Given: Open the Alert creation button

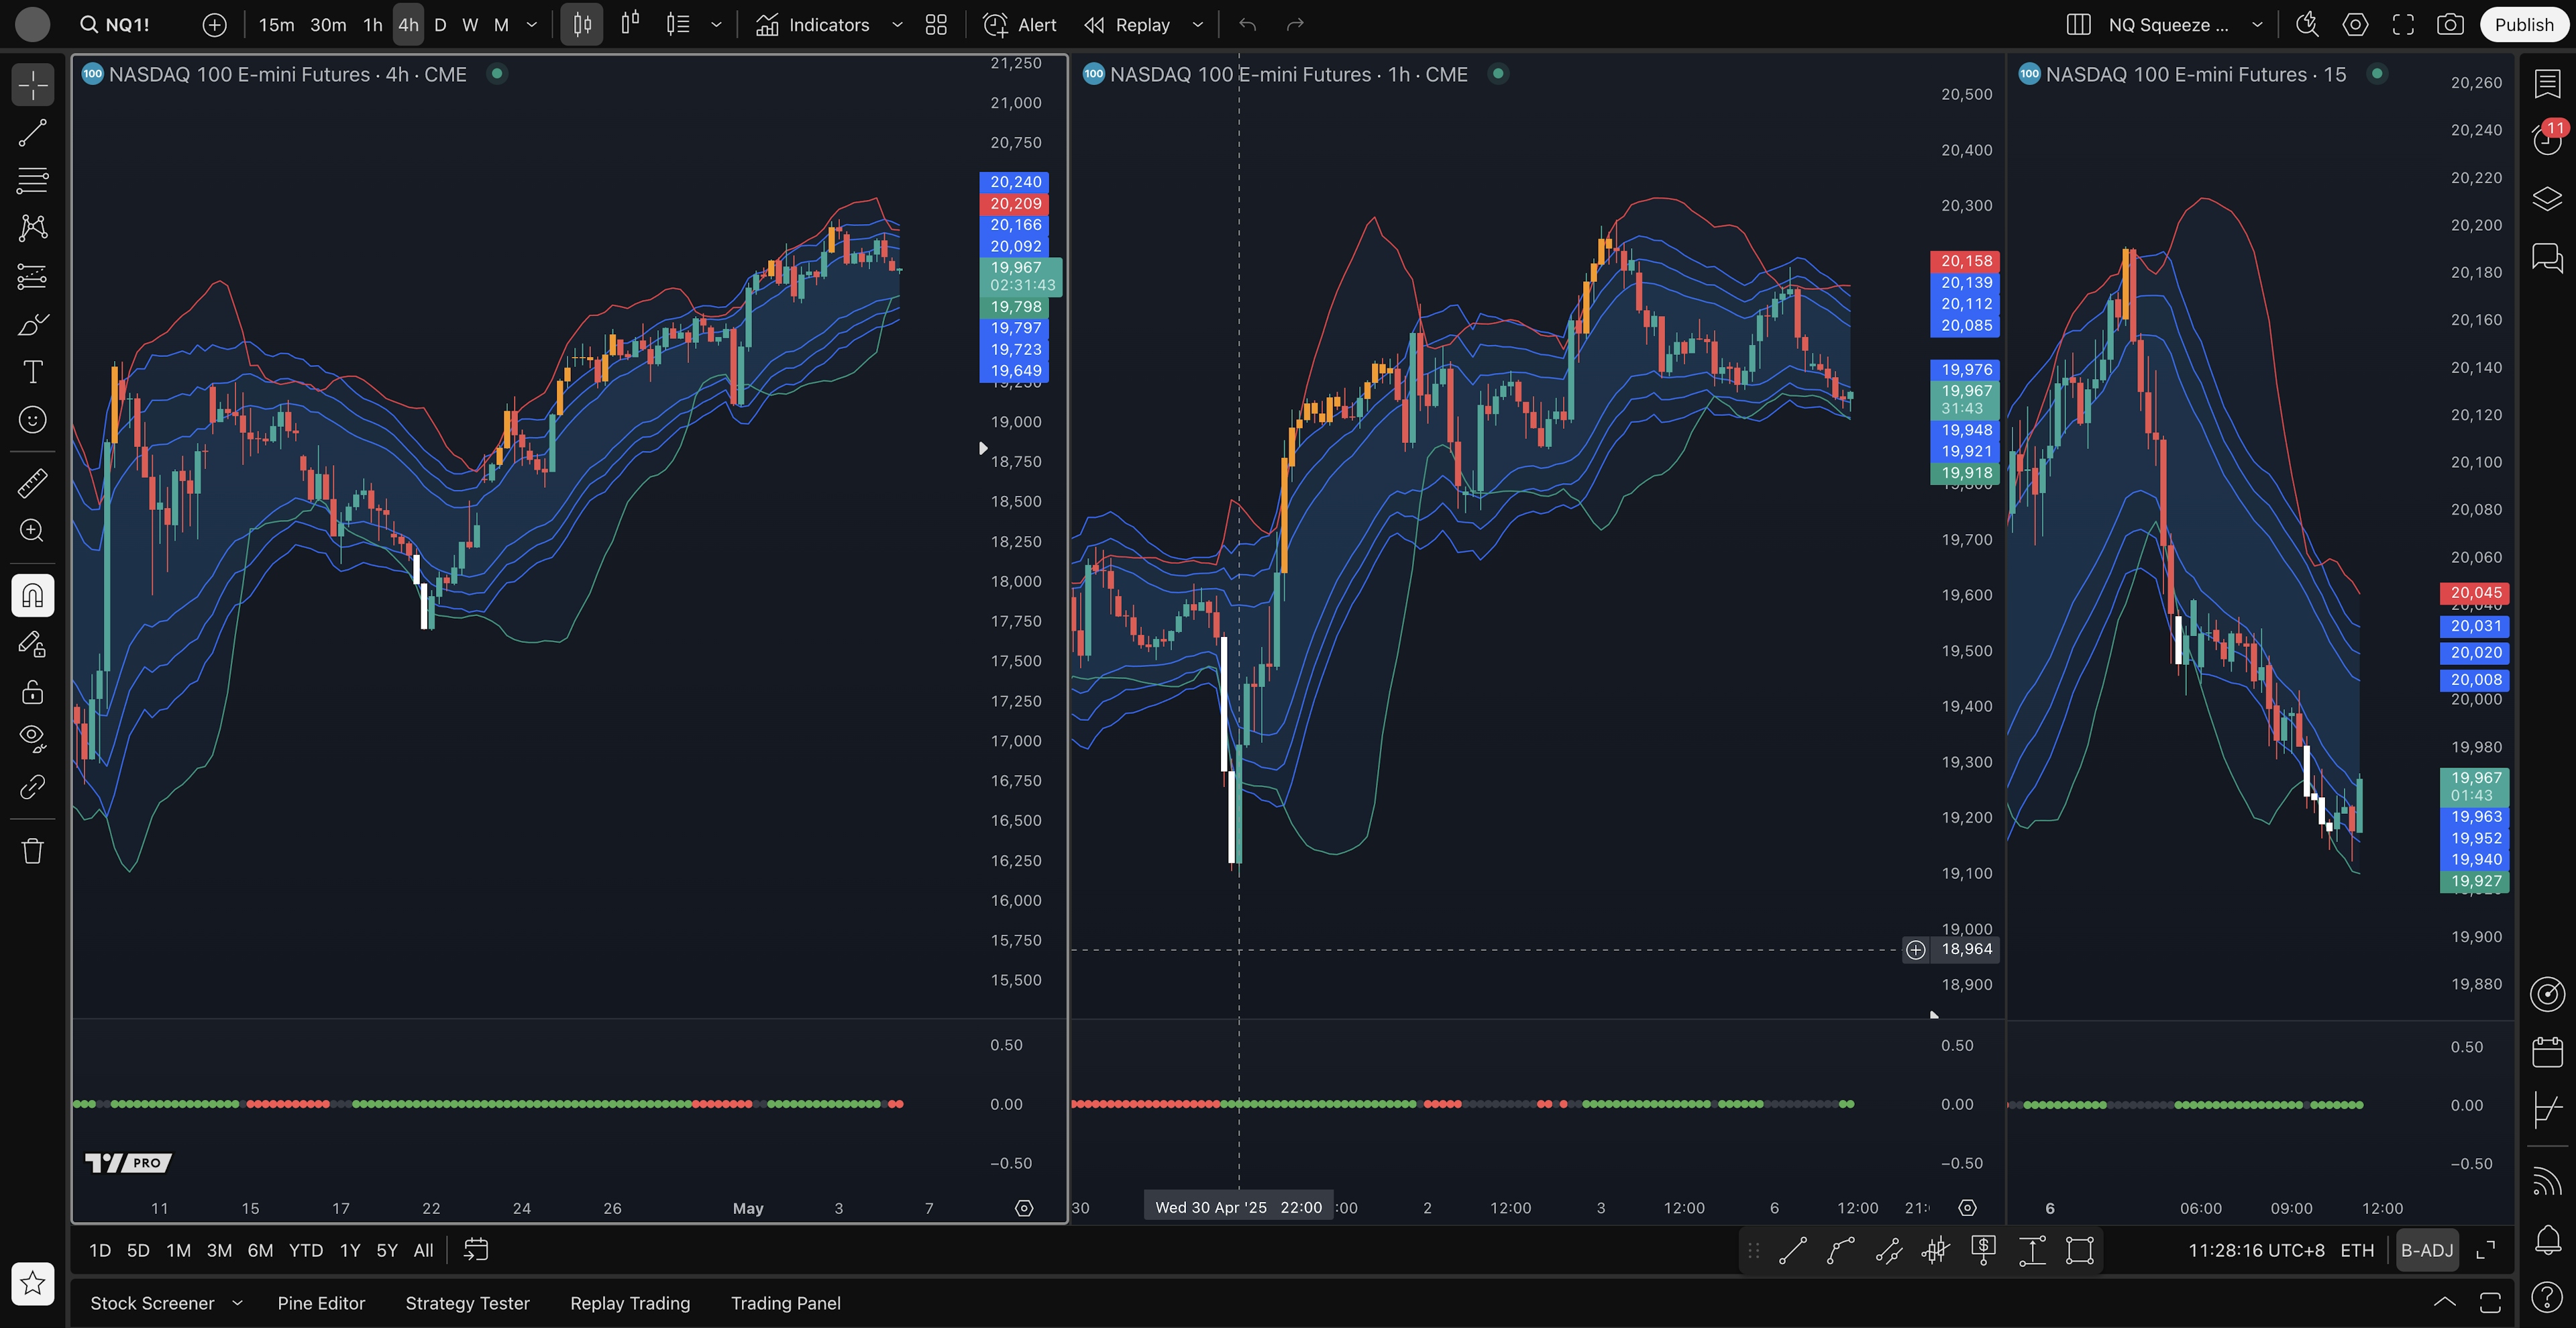Looking at the screenshot, I should point(1020,25).
